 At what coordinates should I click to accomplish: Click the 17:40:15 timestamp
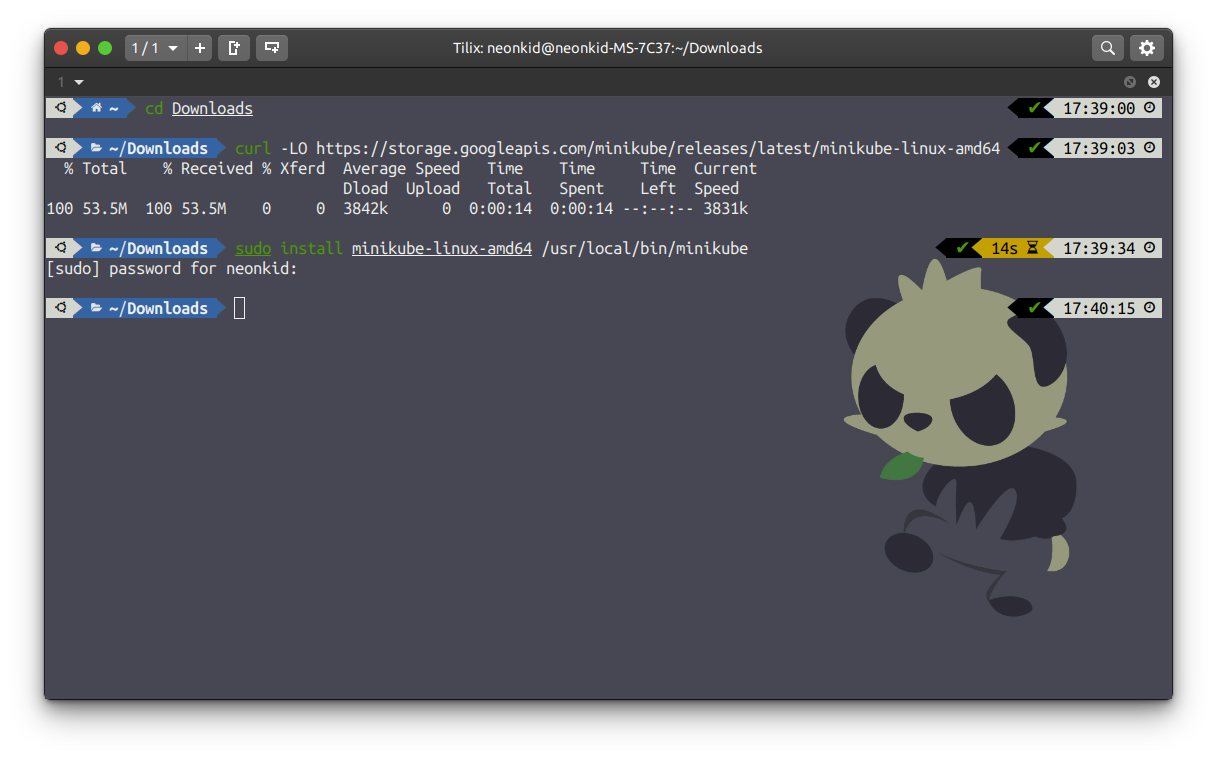tap(1099, 308)
